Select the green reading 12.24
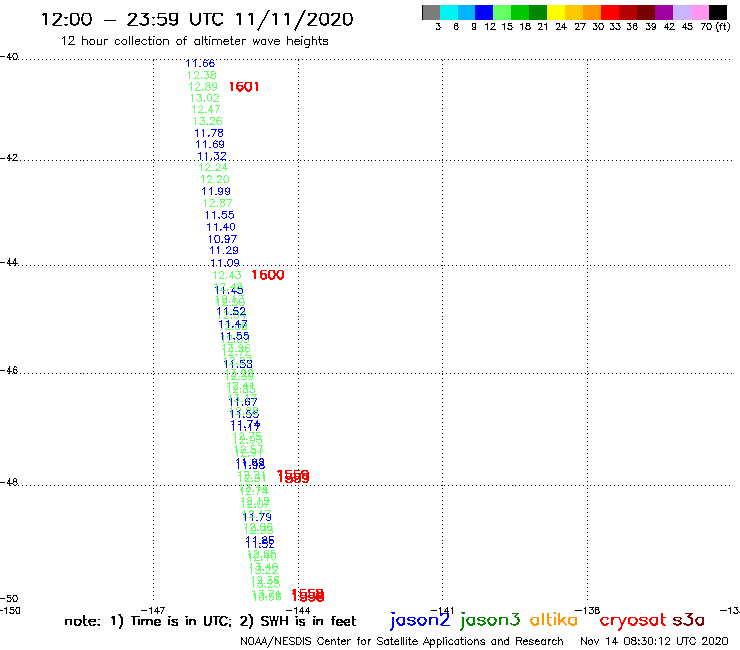 [213, 168]
